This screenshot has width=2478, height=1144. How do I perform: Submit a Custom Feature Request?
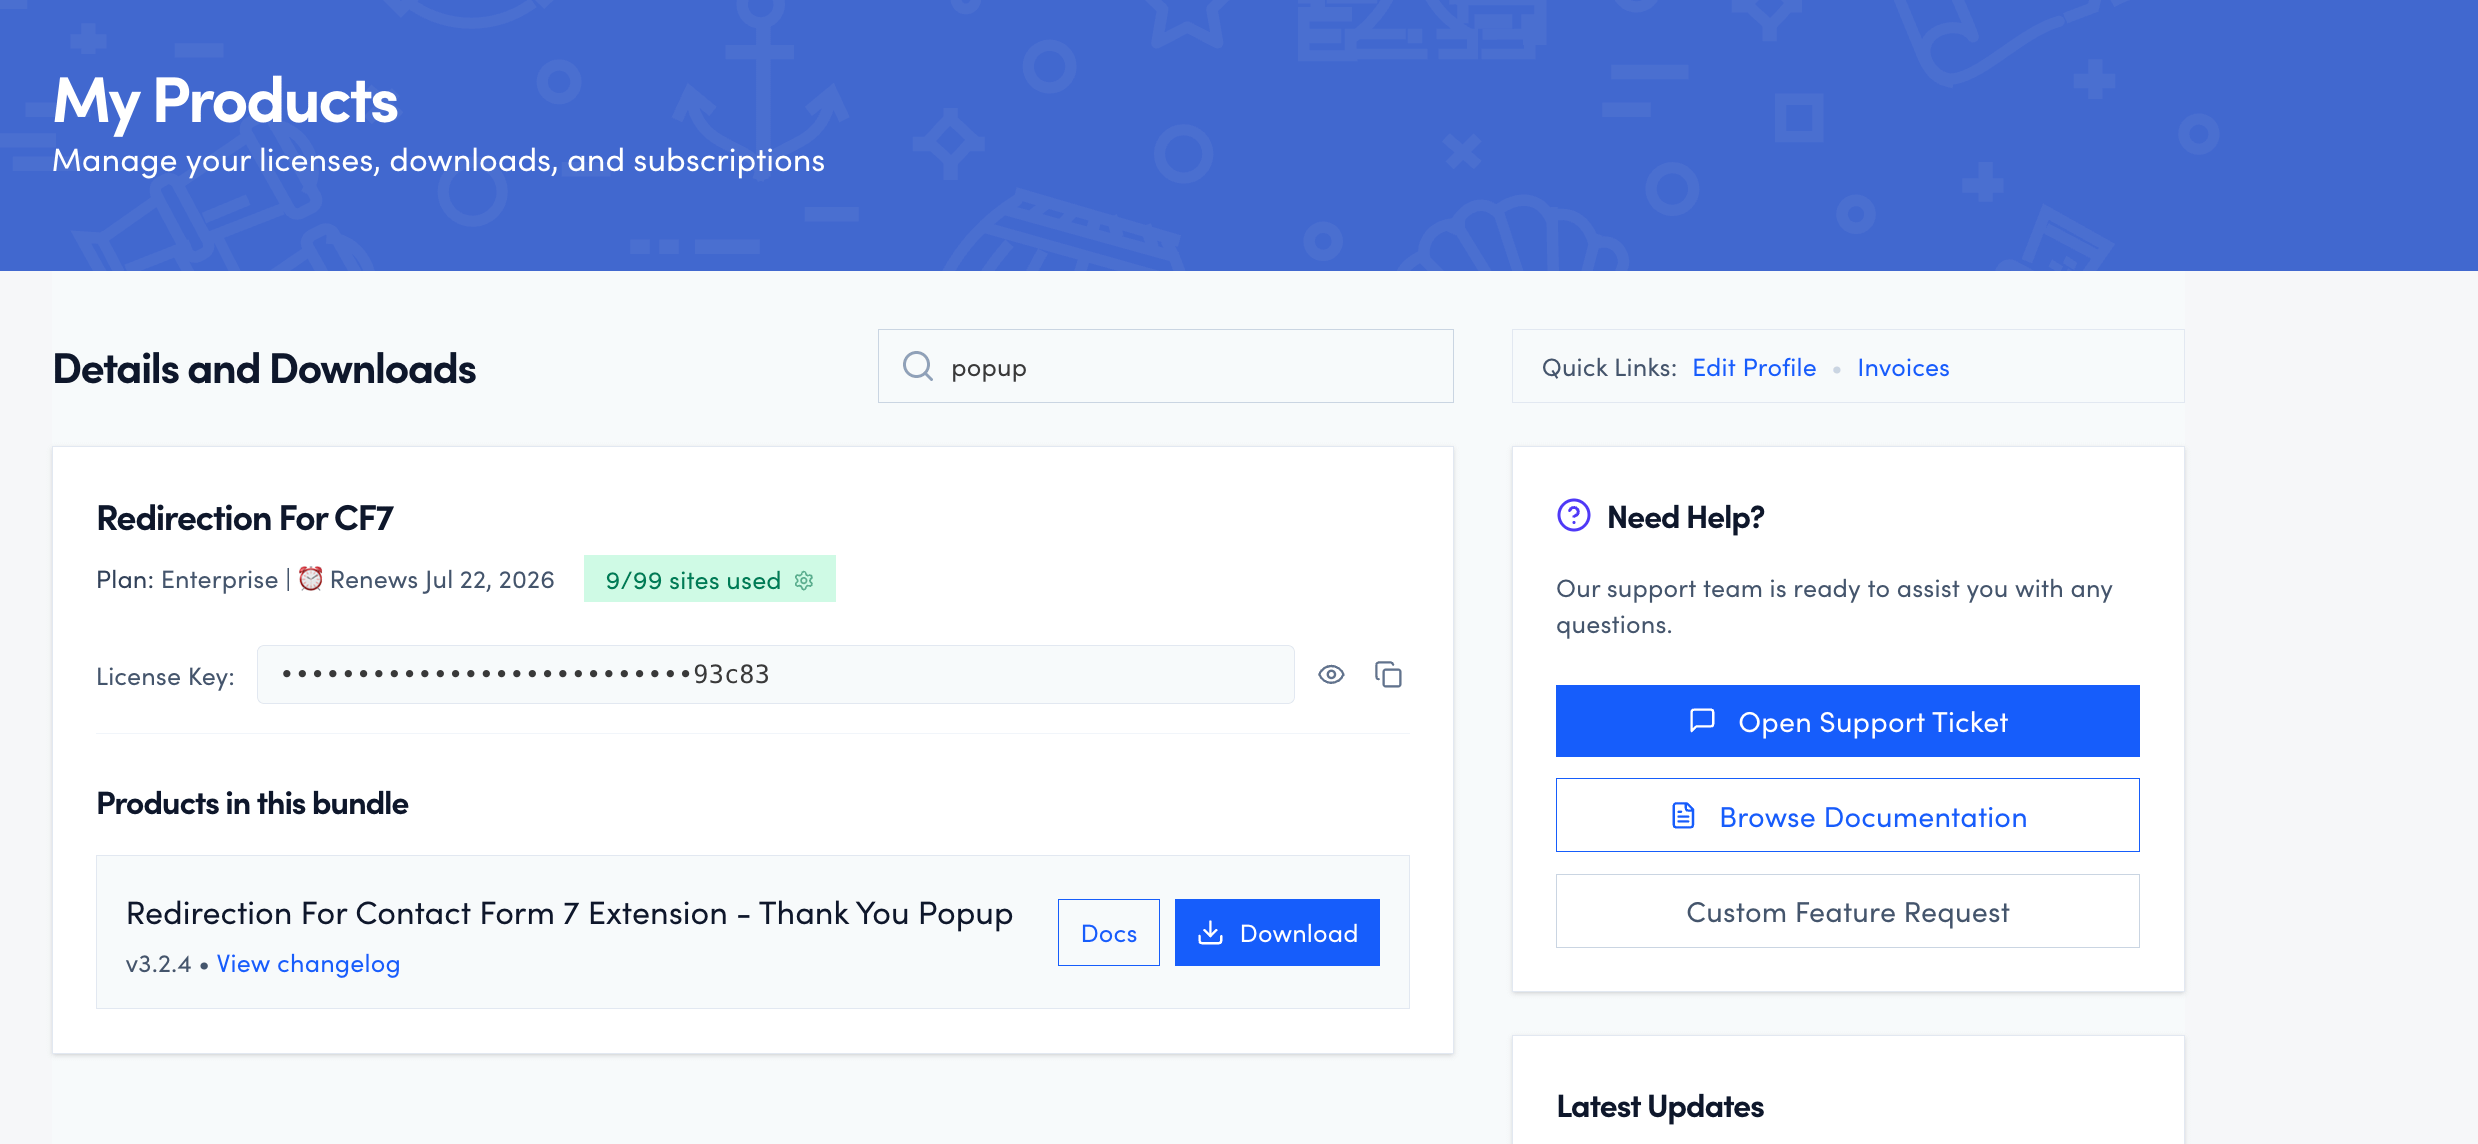click(x=1846, y=911)
